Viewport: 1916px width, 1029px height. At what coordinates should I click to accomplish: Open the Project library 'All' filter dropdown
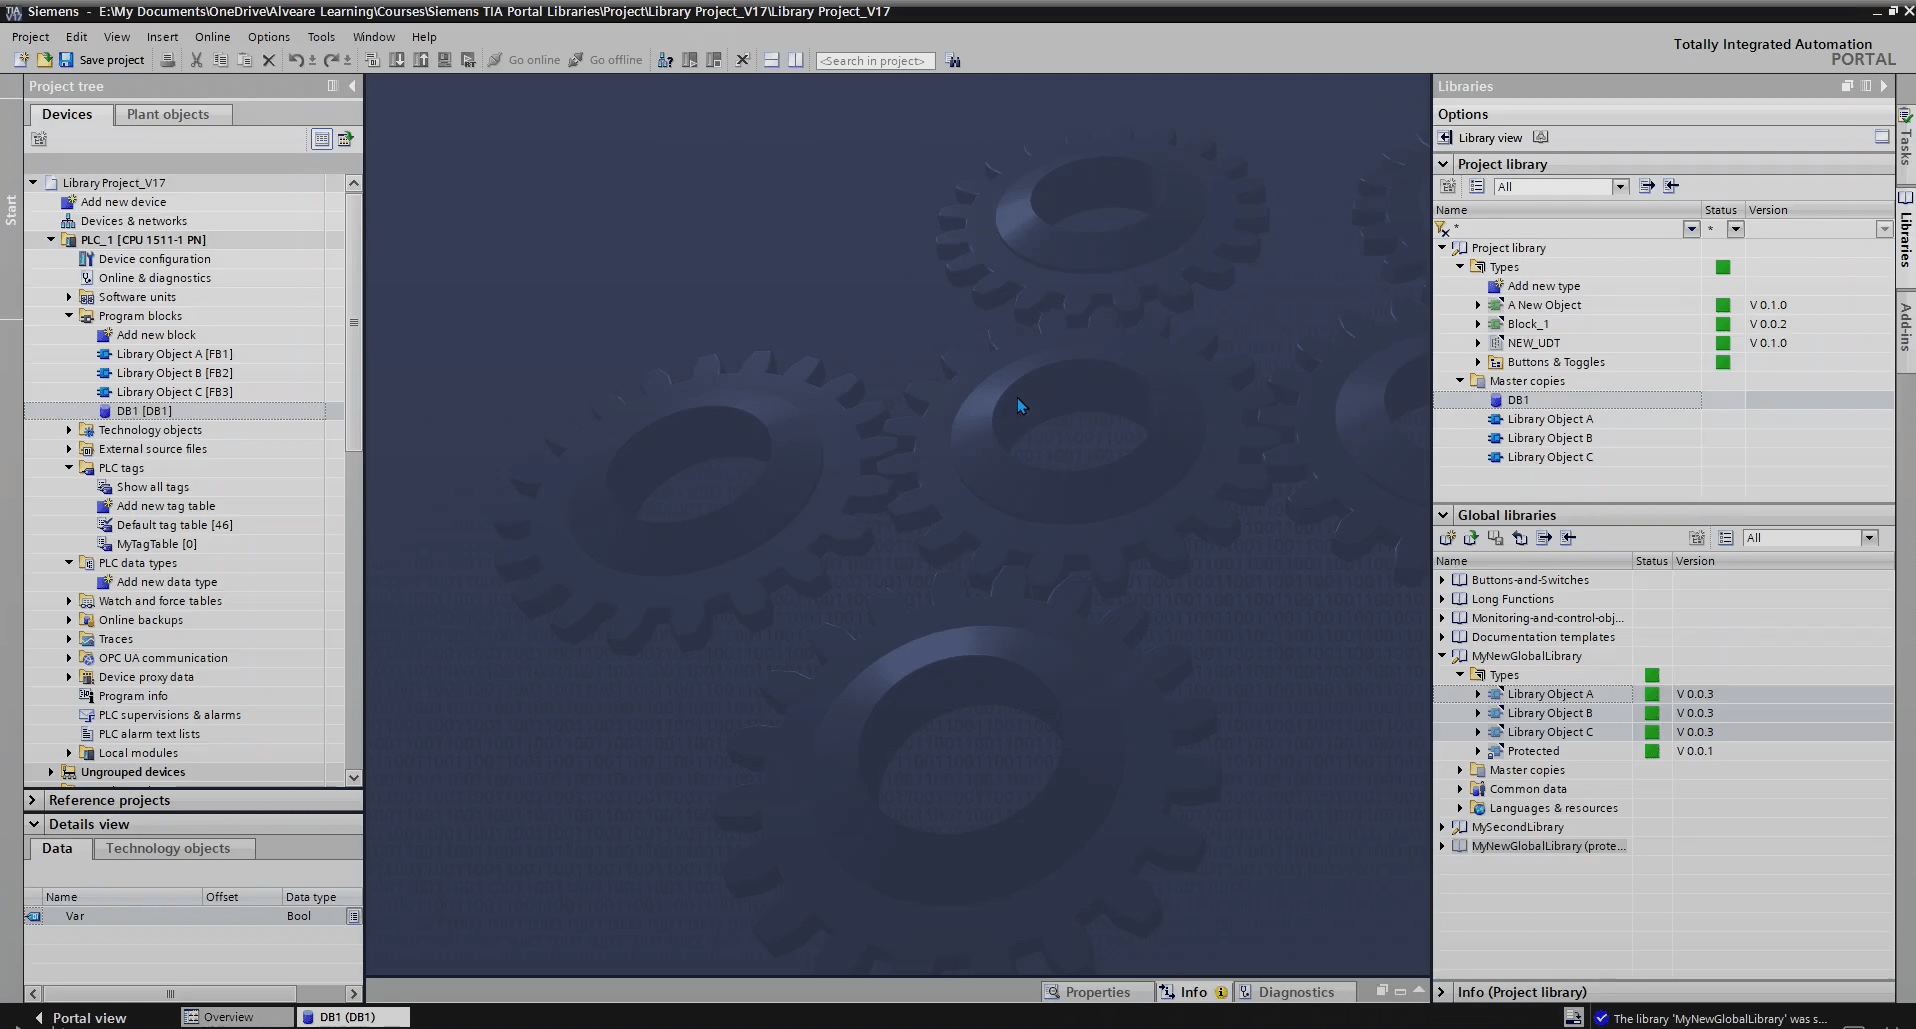pos(1619,187)
